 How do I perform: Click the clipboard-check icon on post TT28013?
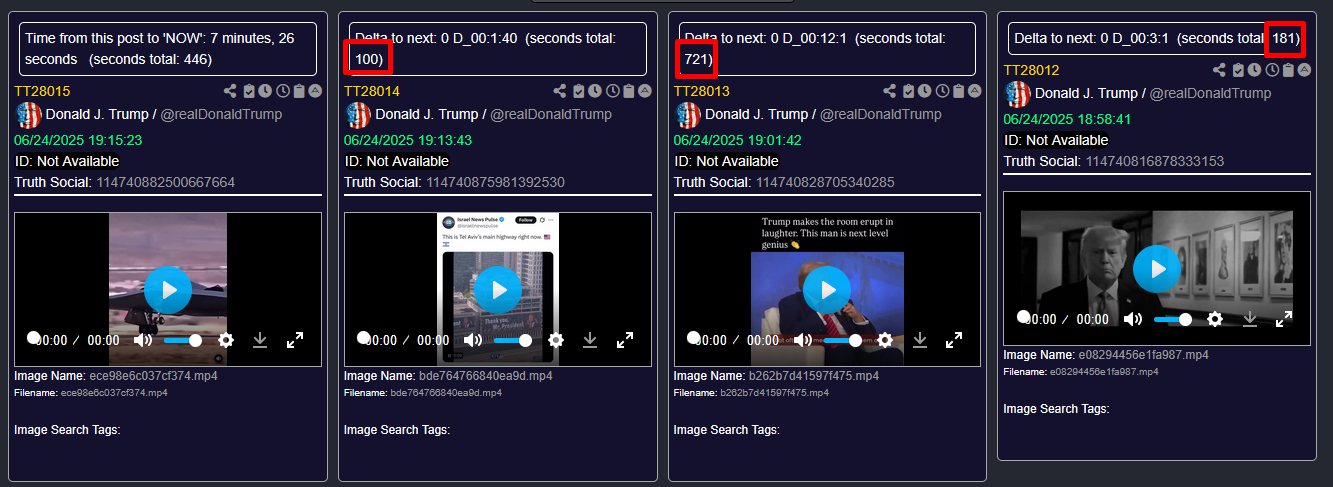coord(909,90)
